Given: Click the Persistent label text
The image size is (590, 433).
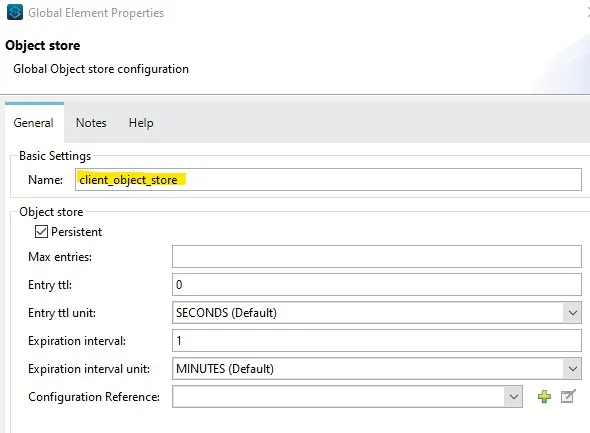Looking at the screenshot, I should coord(76,232).
